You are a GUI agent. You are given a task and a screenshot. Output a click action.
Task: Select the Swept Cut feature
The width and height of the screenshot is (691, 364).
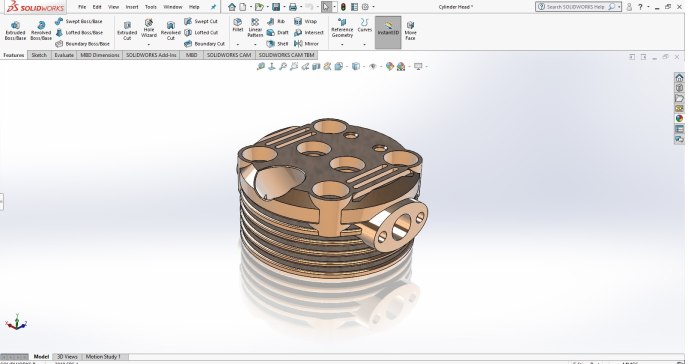(201, 21)
